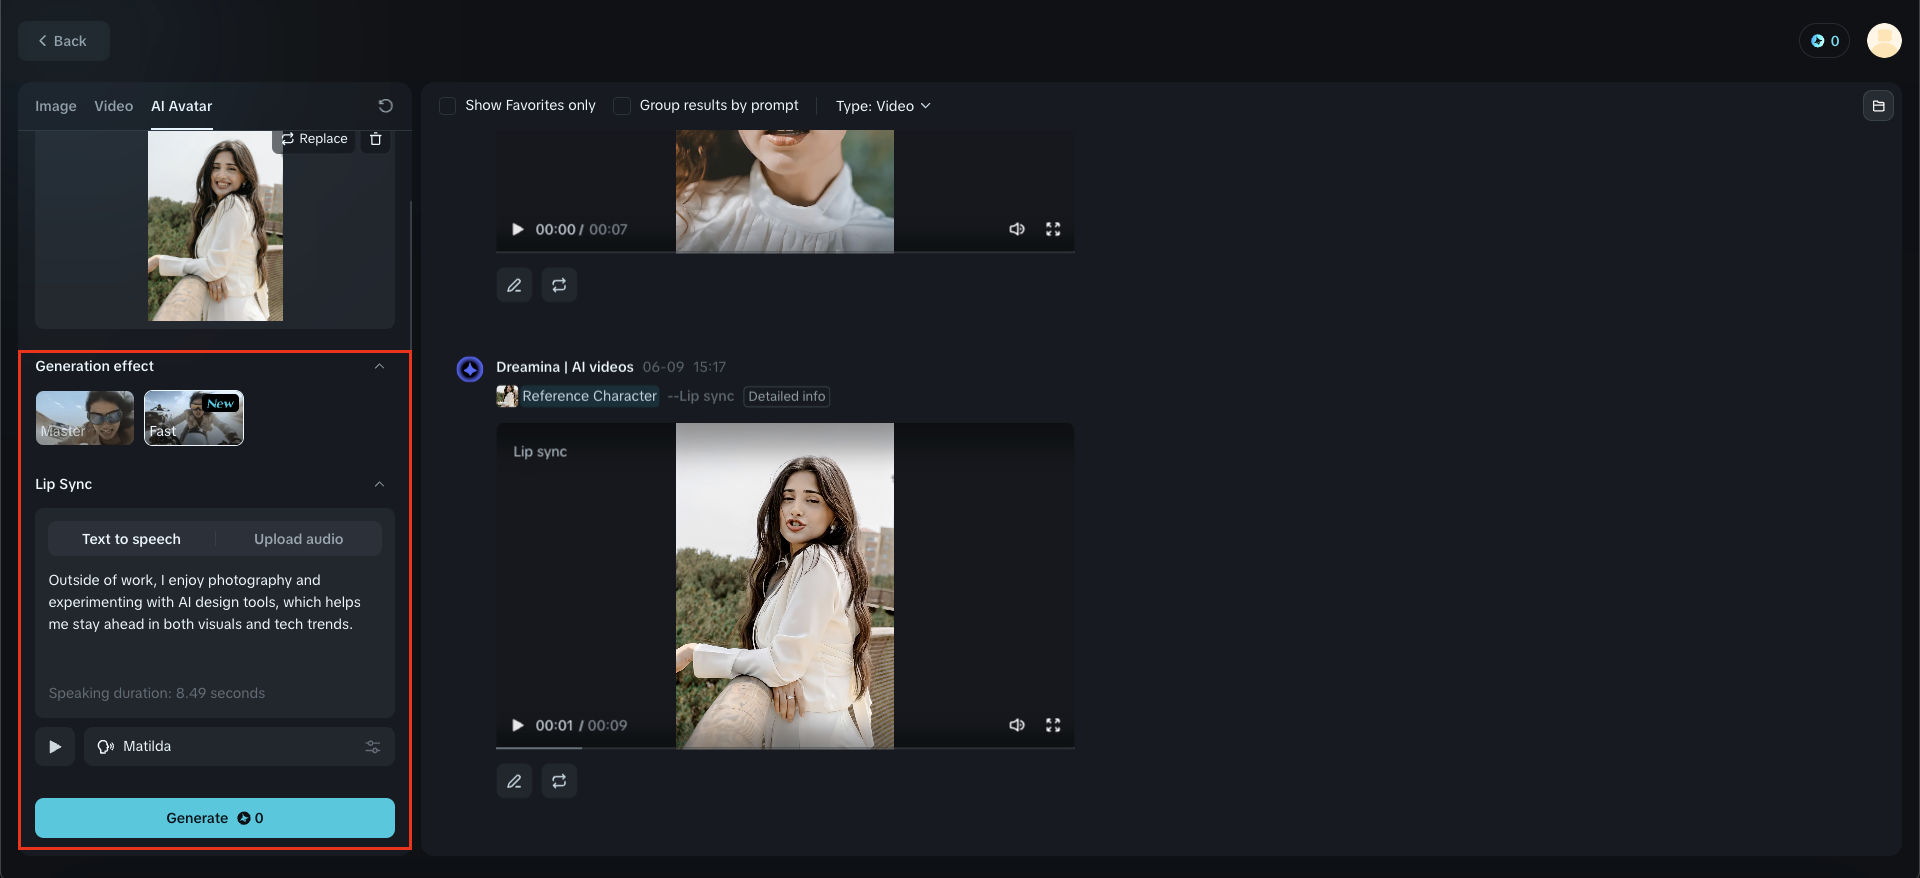Collapse the Lip Sync section
The width and height of the screenshot is (1920, 878).
[x=379, y=484]
